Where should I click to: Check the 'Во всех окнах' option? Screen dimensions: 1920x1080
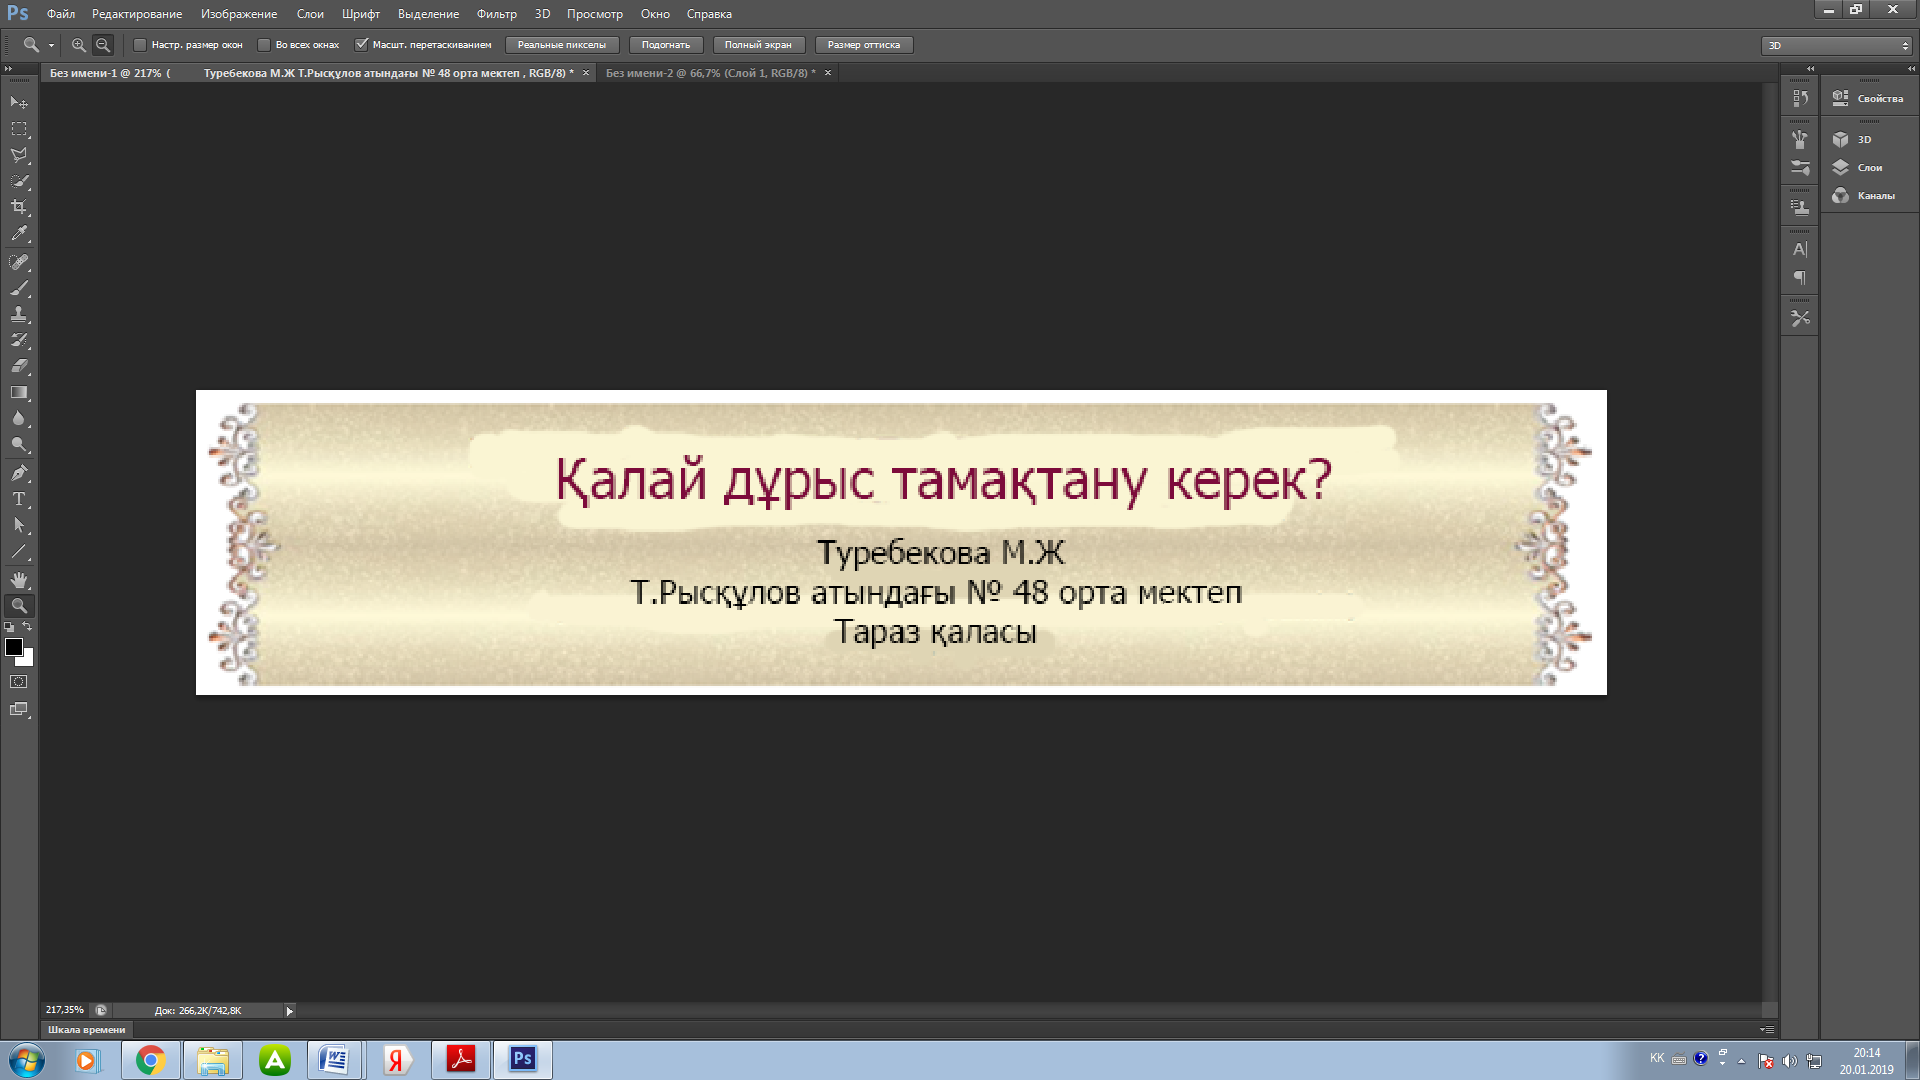coord(264,45)
